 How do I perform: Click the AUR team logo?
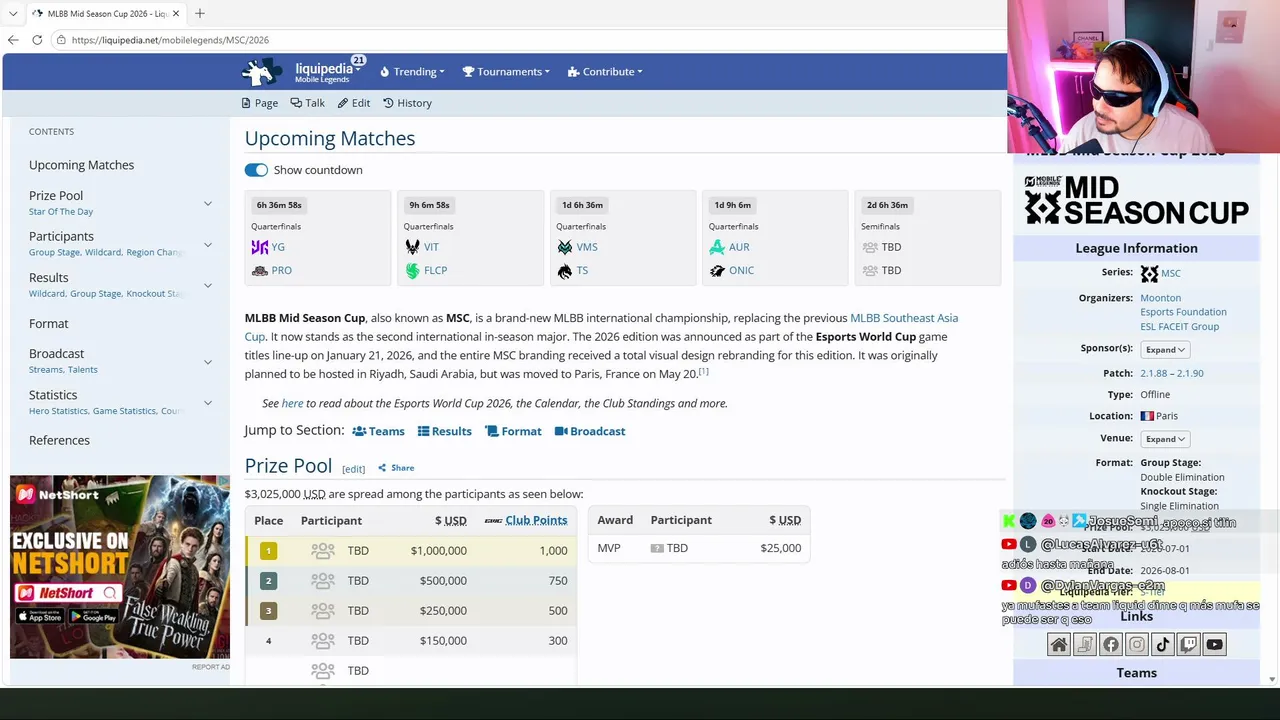pyautogui.click(x=717, y=247)
